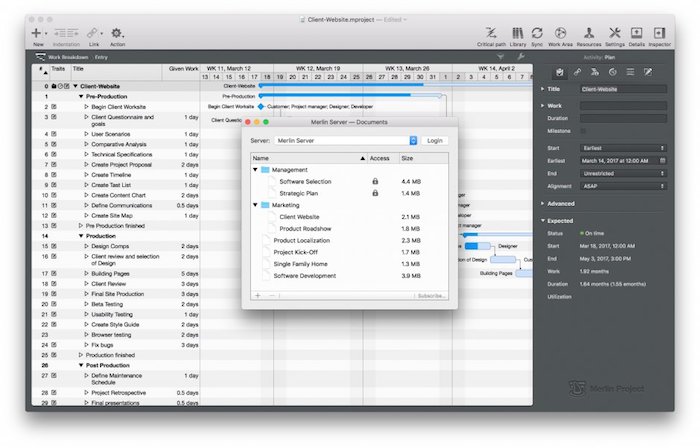Show the Critical path

coord(491,33)
